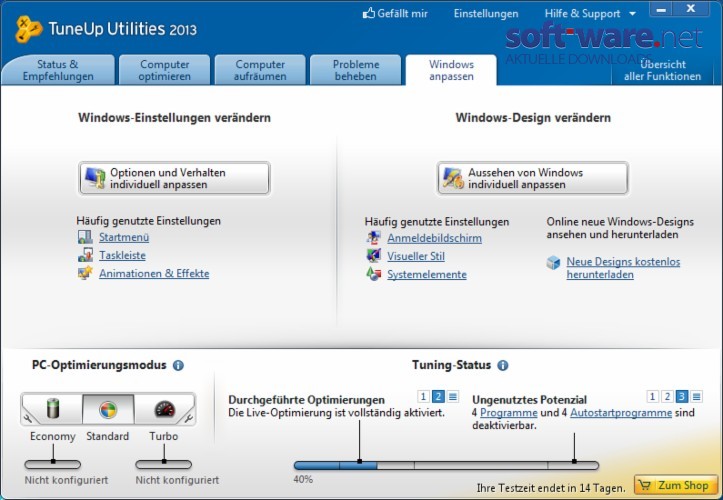Click Optionen und Verhalten individuell anpassen

tap(174, 179)
